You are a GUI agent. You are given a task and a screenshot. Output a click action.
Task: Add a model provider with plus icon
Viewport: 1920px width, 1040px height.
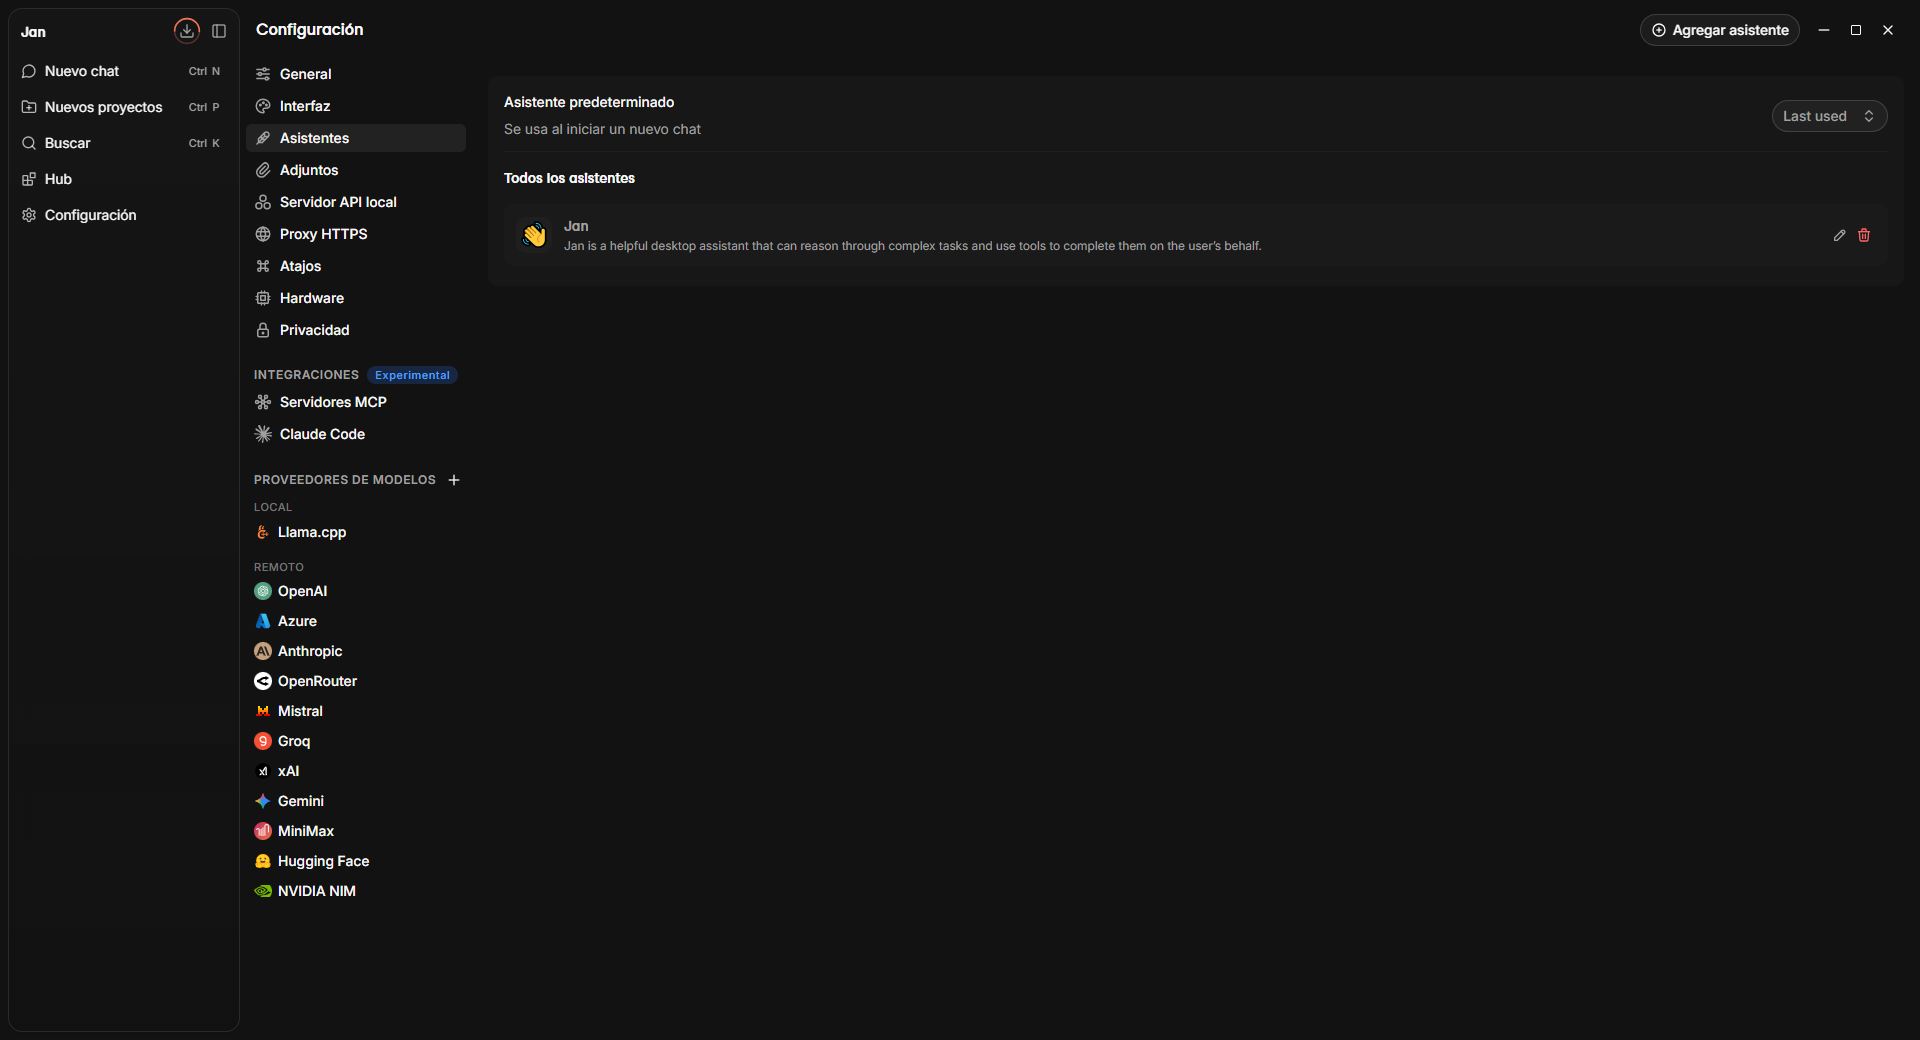[x=454, y=480]
